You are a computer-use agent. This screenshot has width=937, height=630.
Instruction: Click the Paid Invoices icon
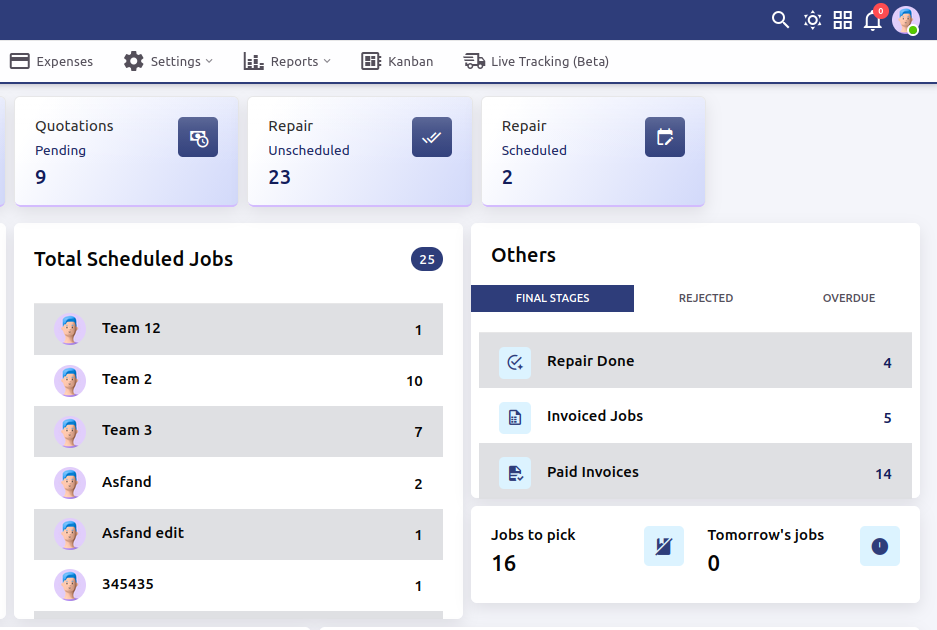pyautogui.click(x=515, y=472)
